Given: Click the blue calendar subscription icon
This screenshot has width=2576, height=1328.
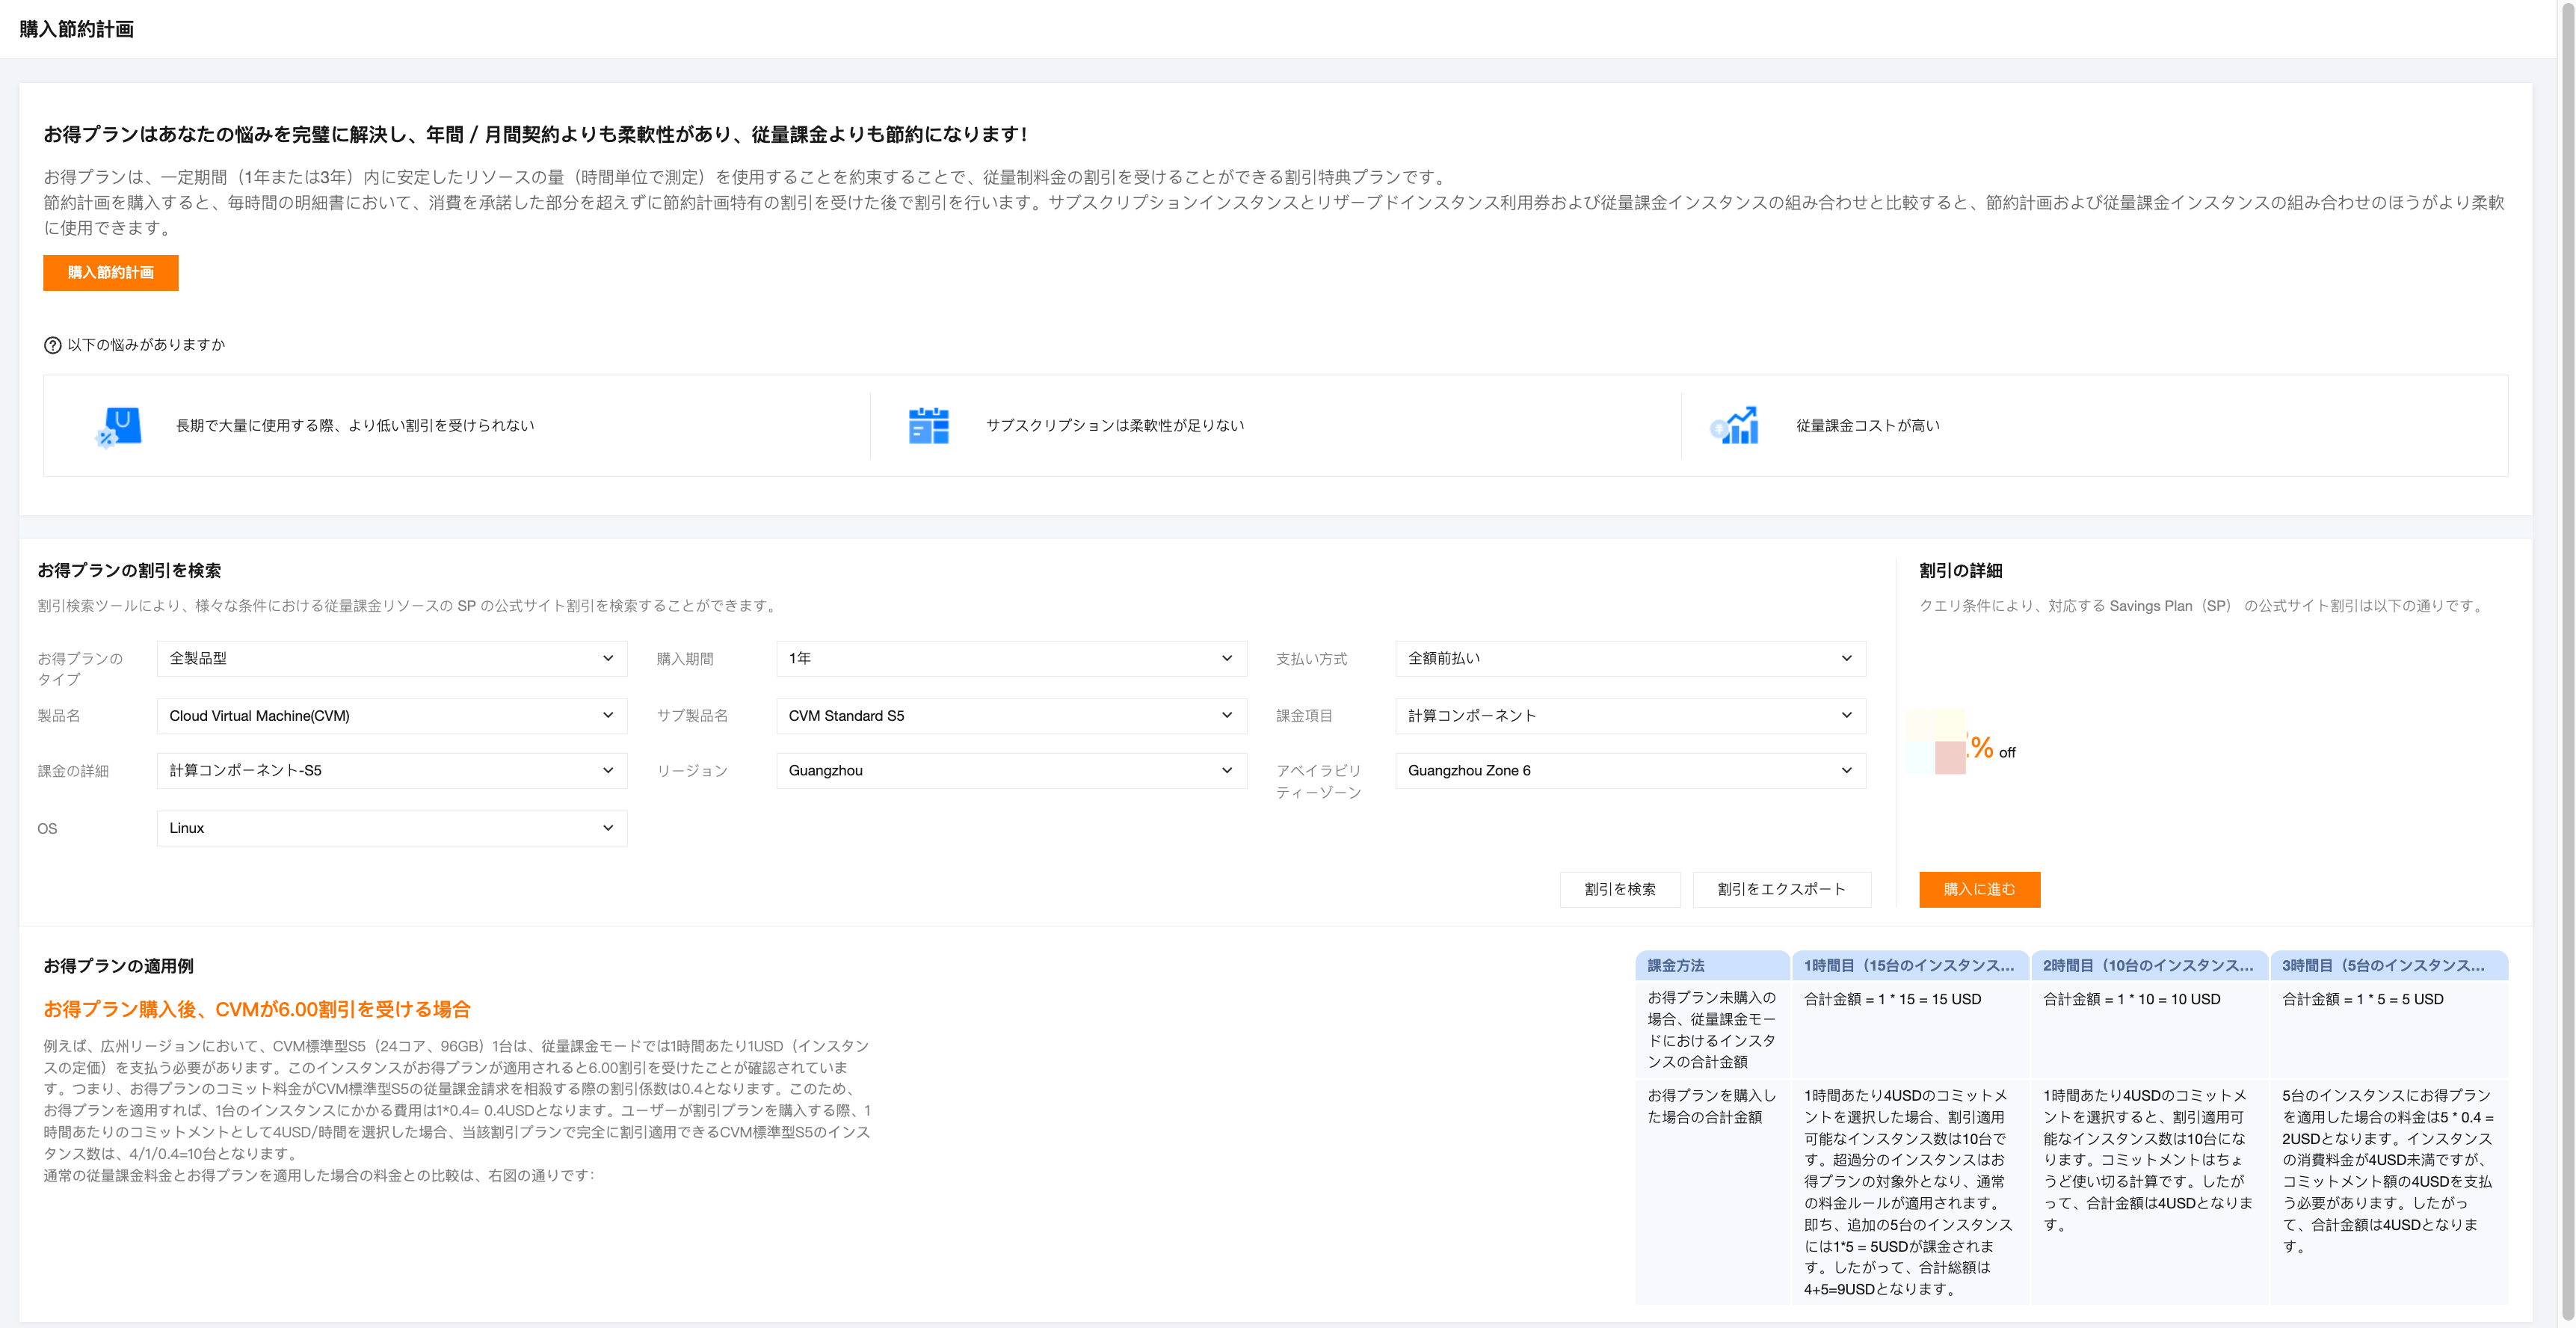Looking at the screenshot, I should tap(928, 426).
